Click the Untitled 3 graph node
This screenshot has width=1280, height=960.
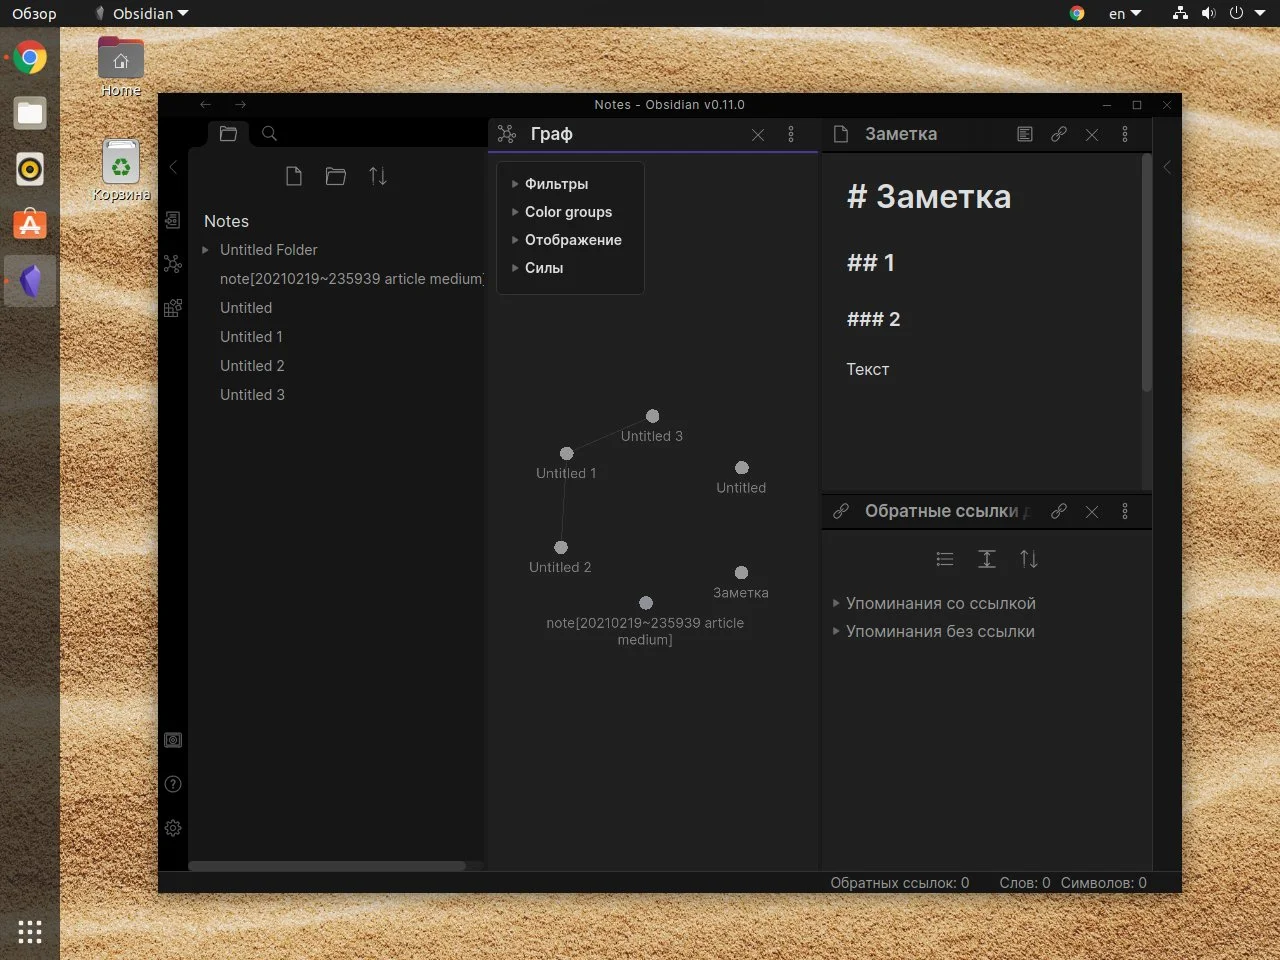coord(652,416)
